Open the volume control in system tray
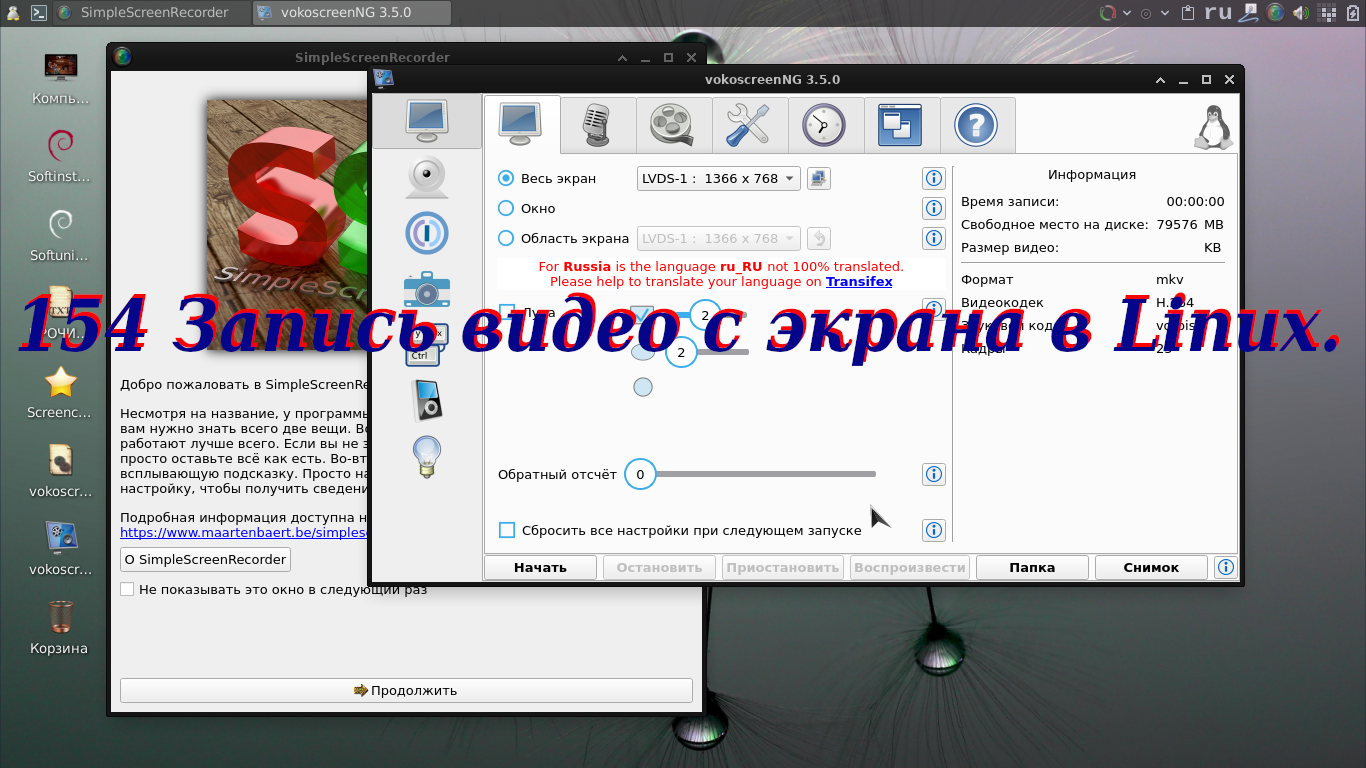Screen dimensions: 1366x768 pyautogui.click(x=1300, y=13)
